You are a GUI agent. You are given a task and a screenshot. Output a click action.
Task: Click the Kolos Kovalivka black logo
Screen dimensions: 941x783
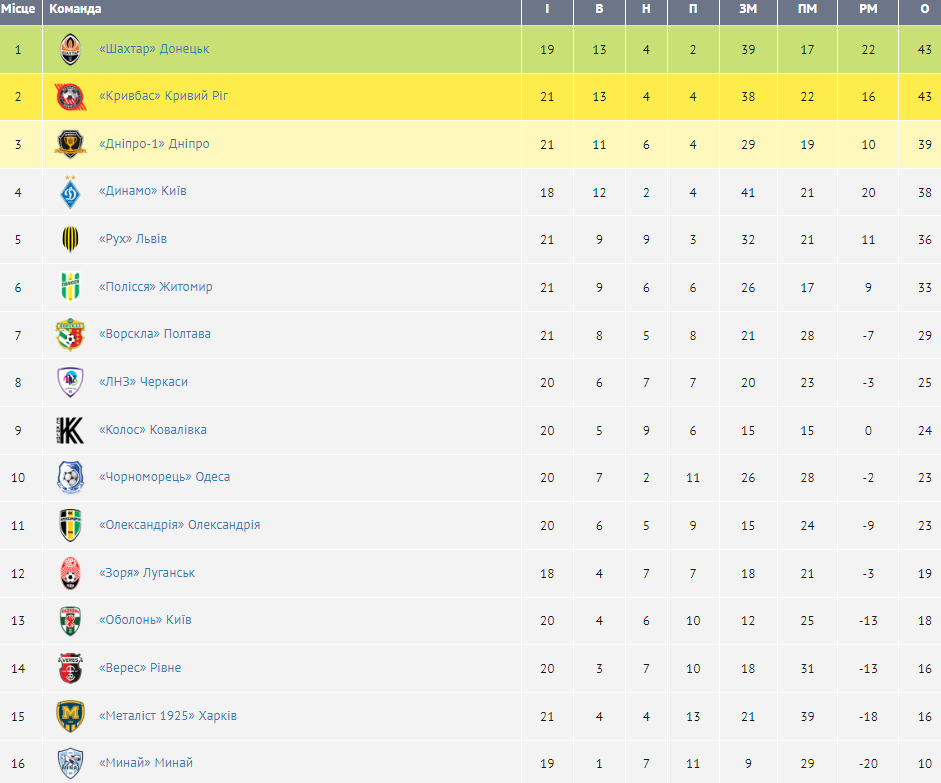[70, 430]
